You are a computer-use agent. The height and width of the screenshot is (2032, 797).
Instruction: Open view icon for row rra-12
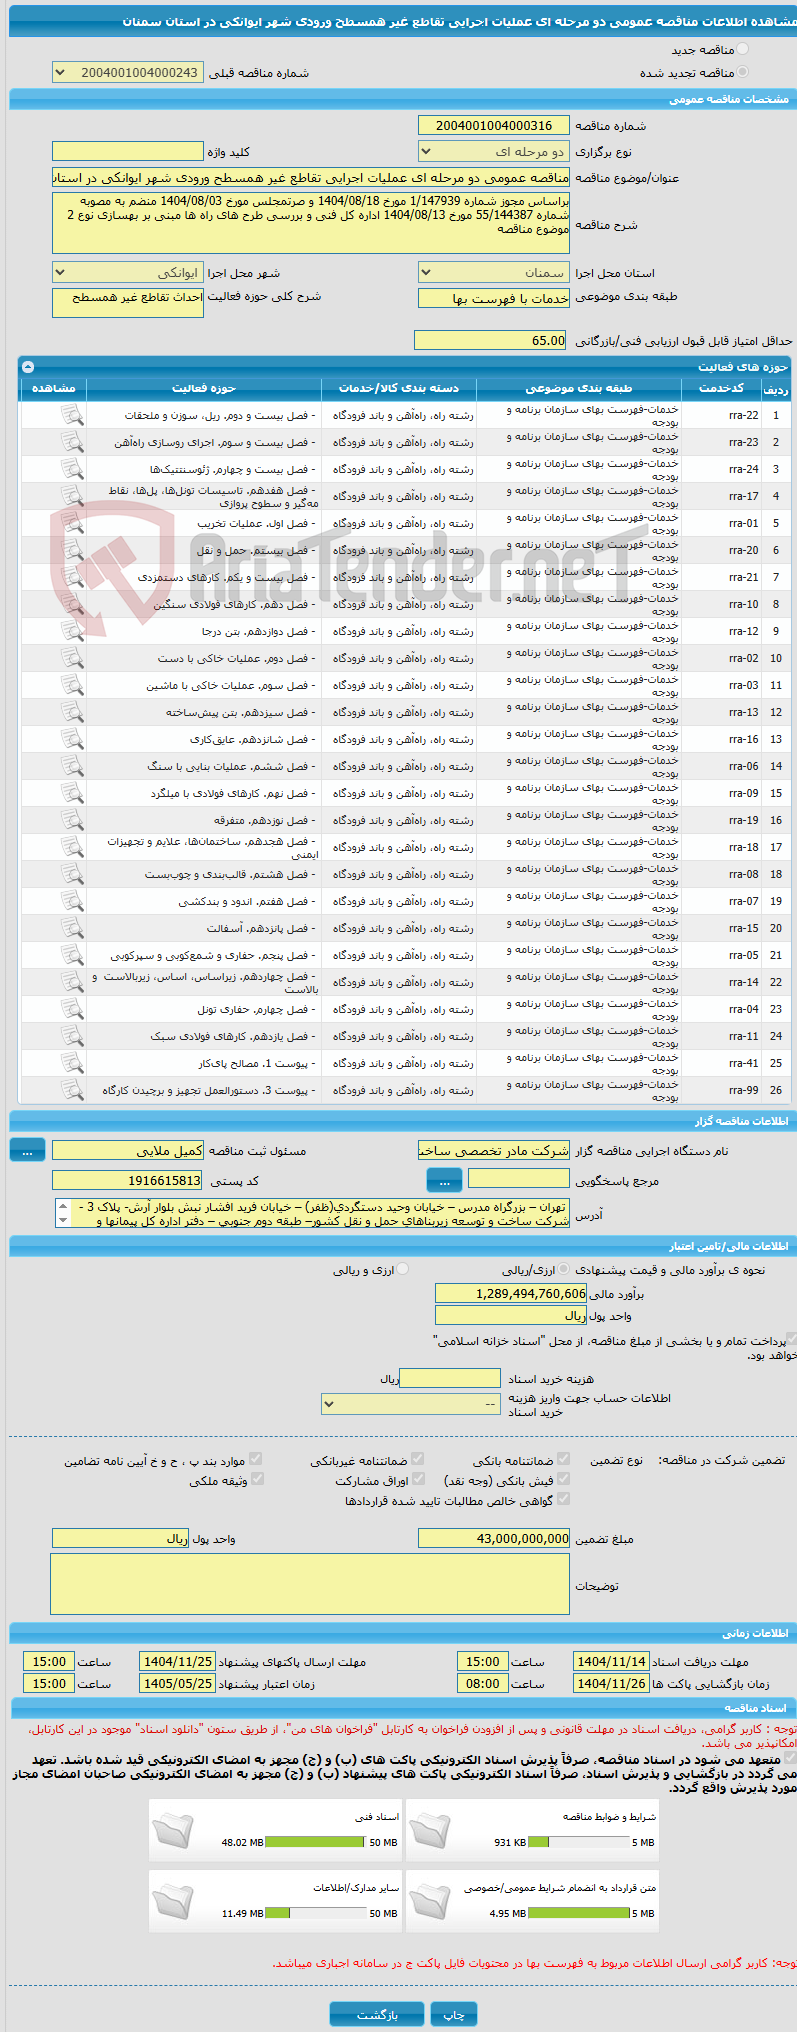click(72, 631)
